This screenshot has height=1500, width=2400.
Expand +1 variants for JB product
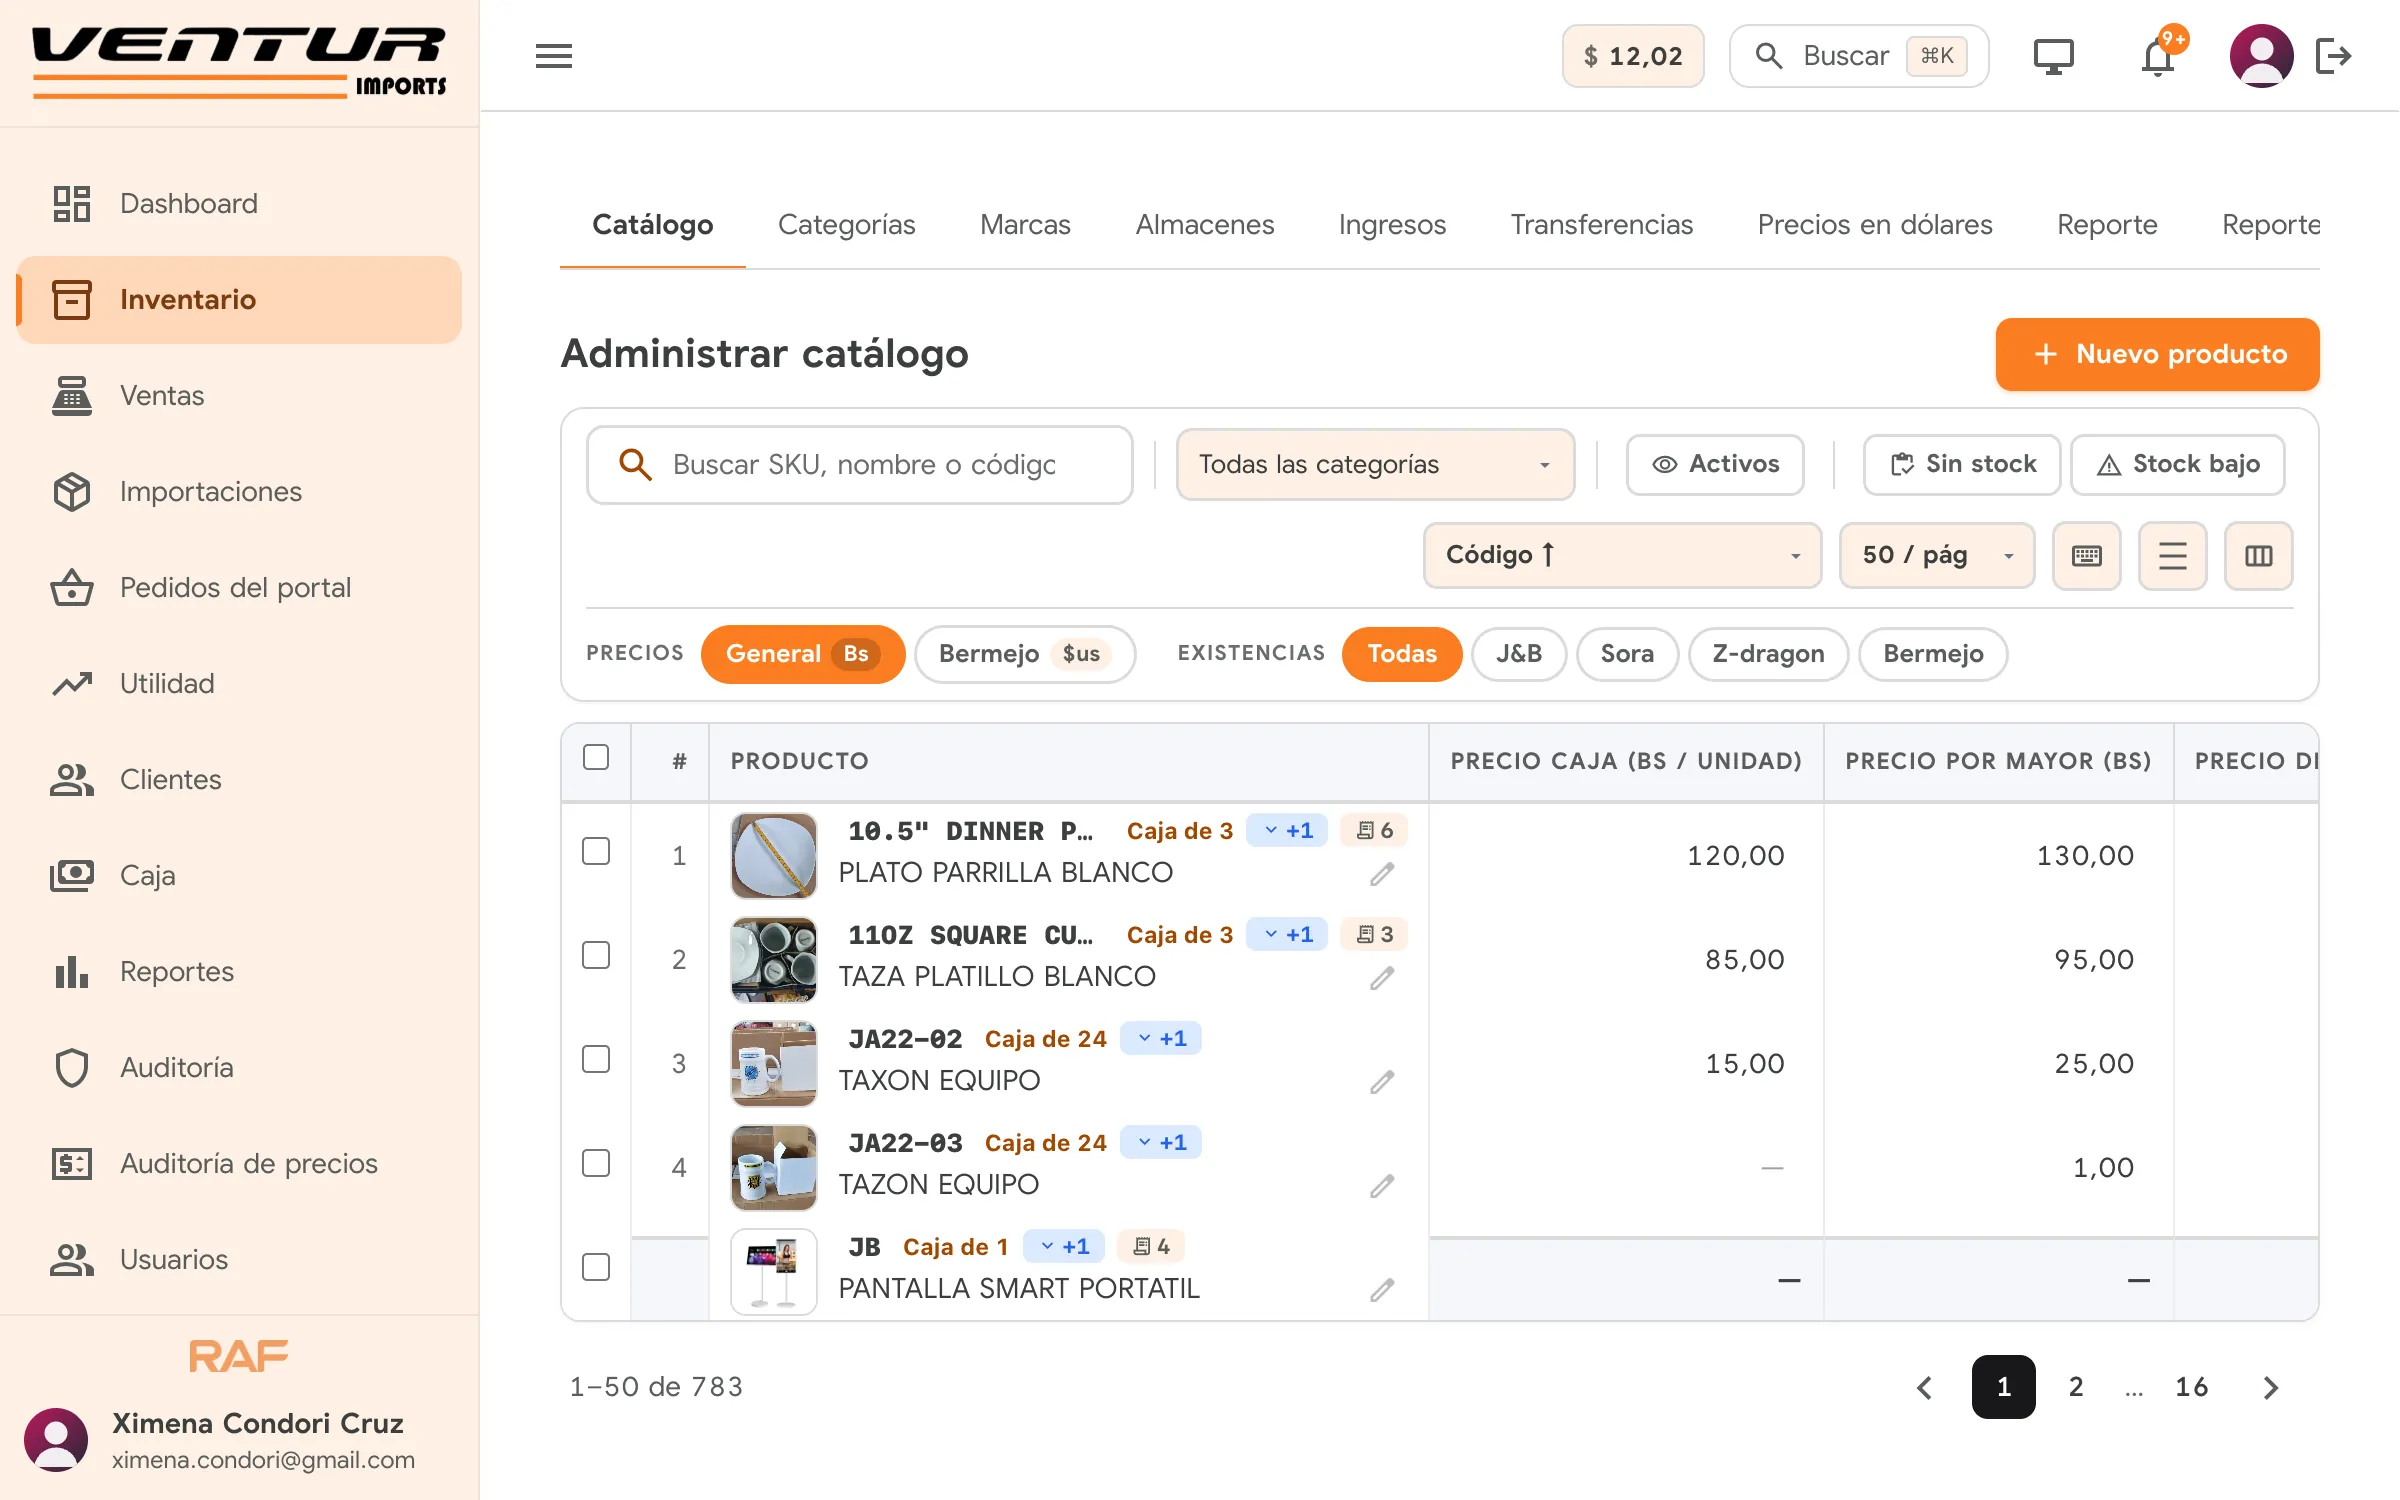tap(1064, 1247)
